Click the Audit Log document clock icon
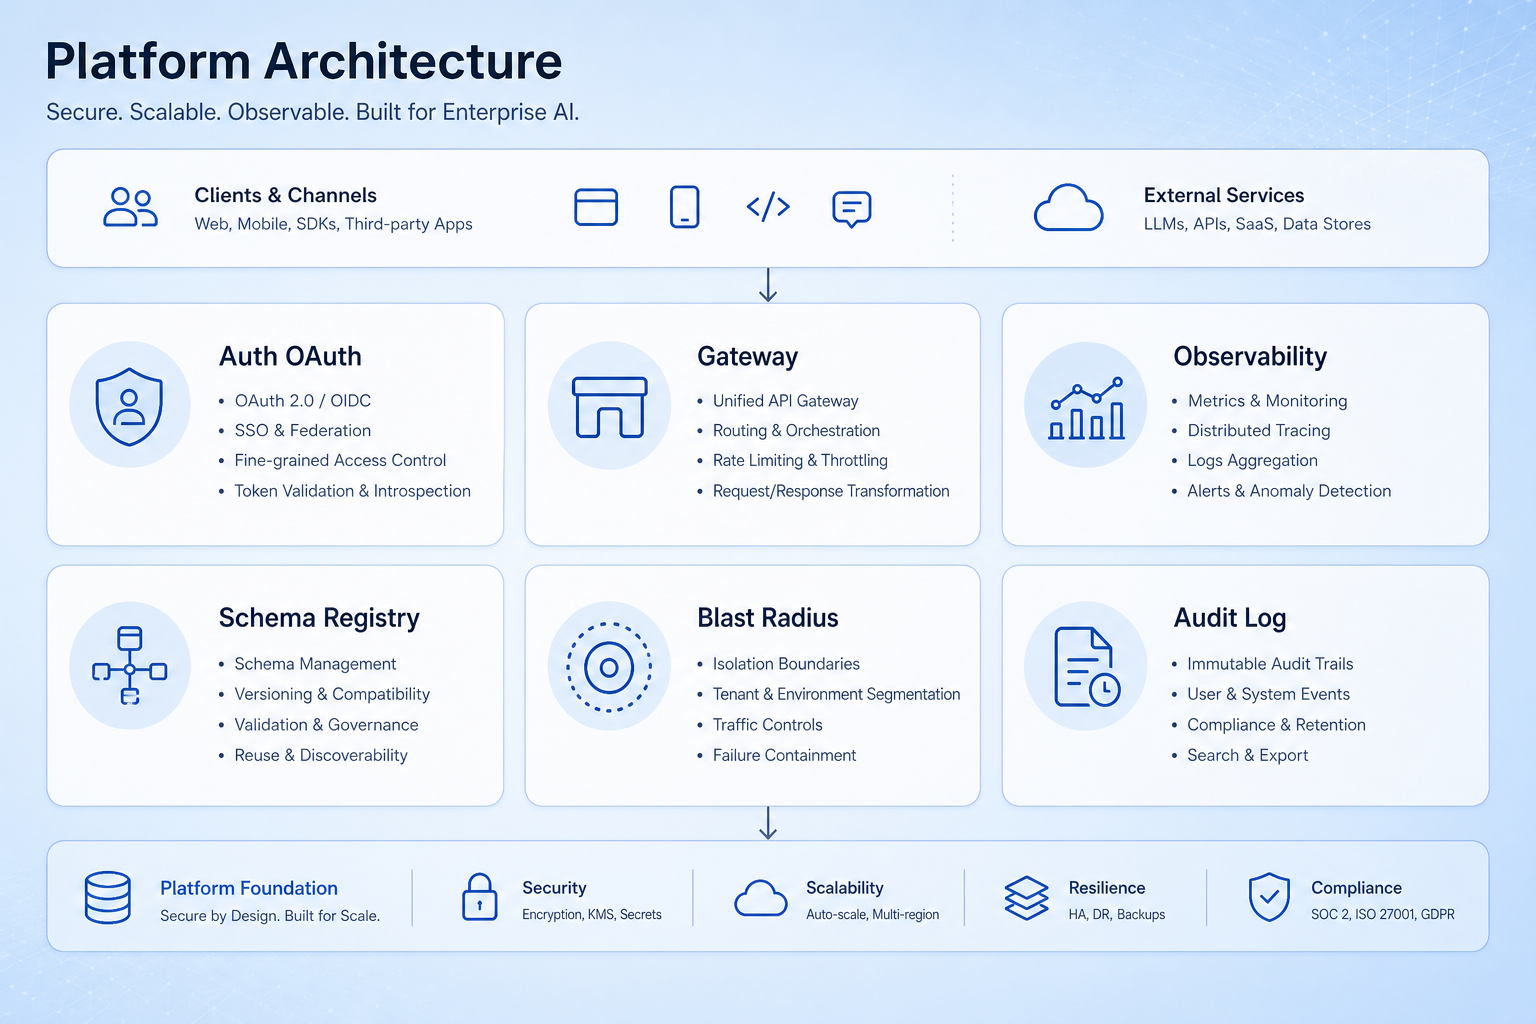 point(1087,667)
